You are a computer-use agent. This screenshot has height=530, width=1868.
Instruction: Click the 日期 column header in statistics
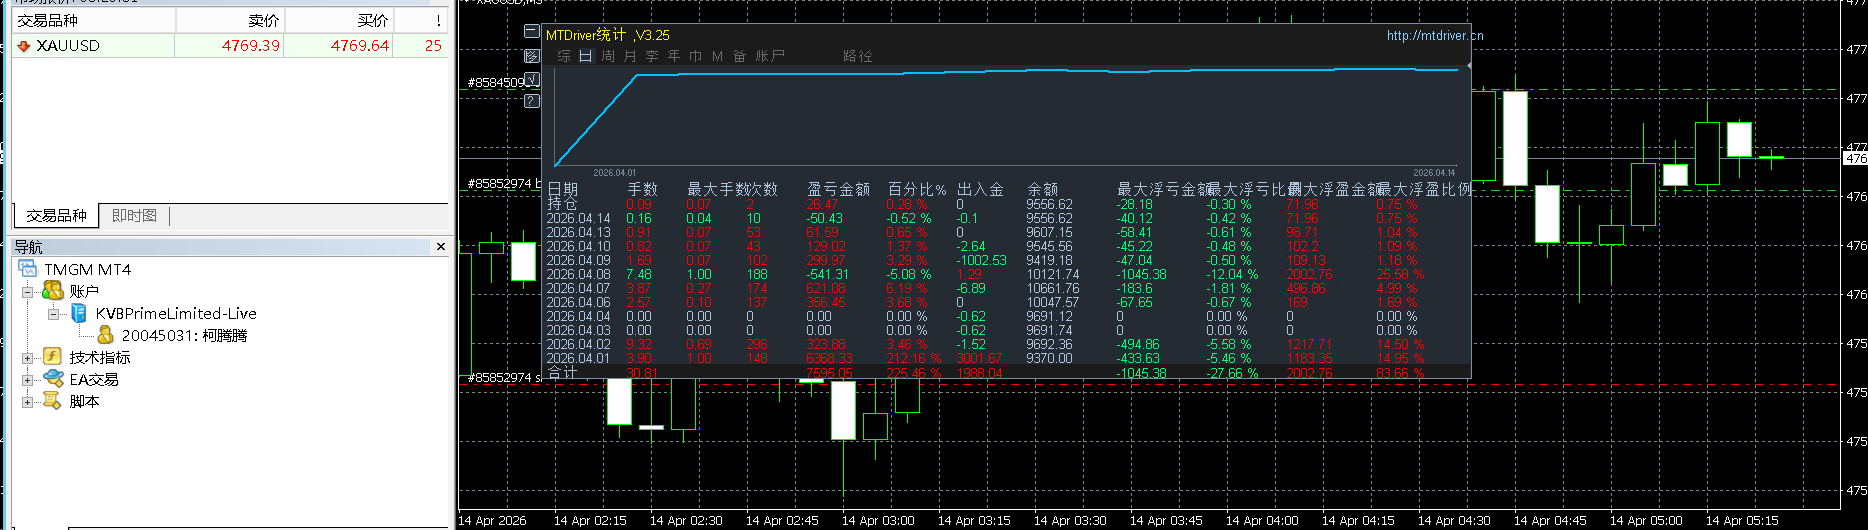[x=563, y=189]
